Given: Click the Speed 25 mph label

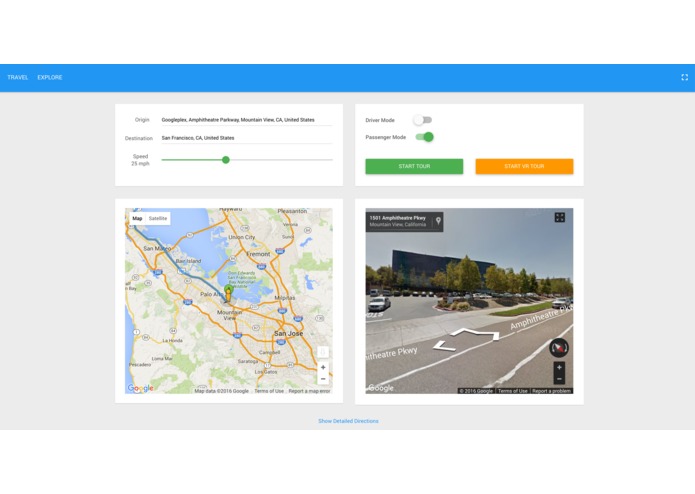Looking at the screenshot, I should (x=140, y=160).
